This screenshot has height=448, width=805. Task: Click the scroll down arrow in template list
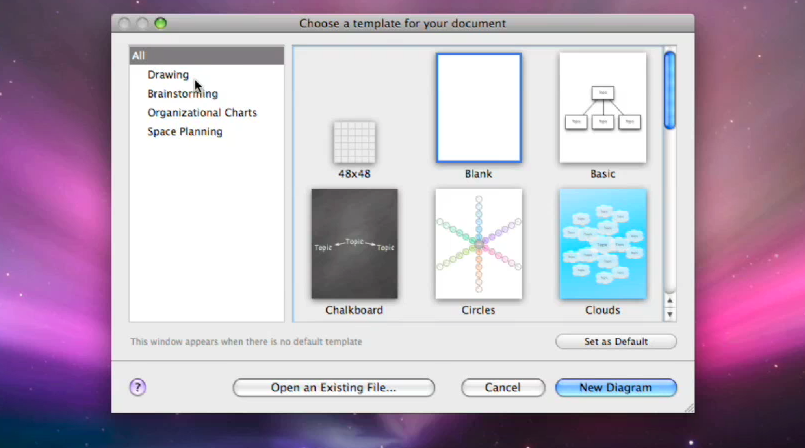tap(670, 315)
